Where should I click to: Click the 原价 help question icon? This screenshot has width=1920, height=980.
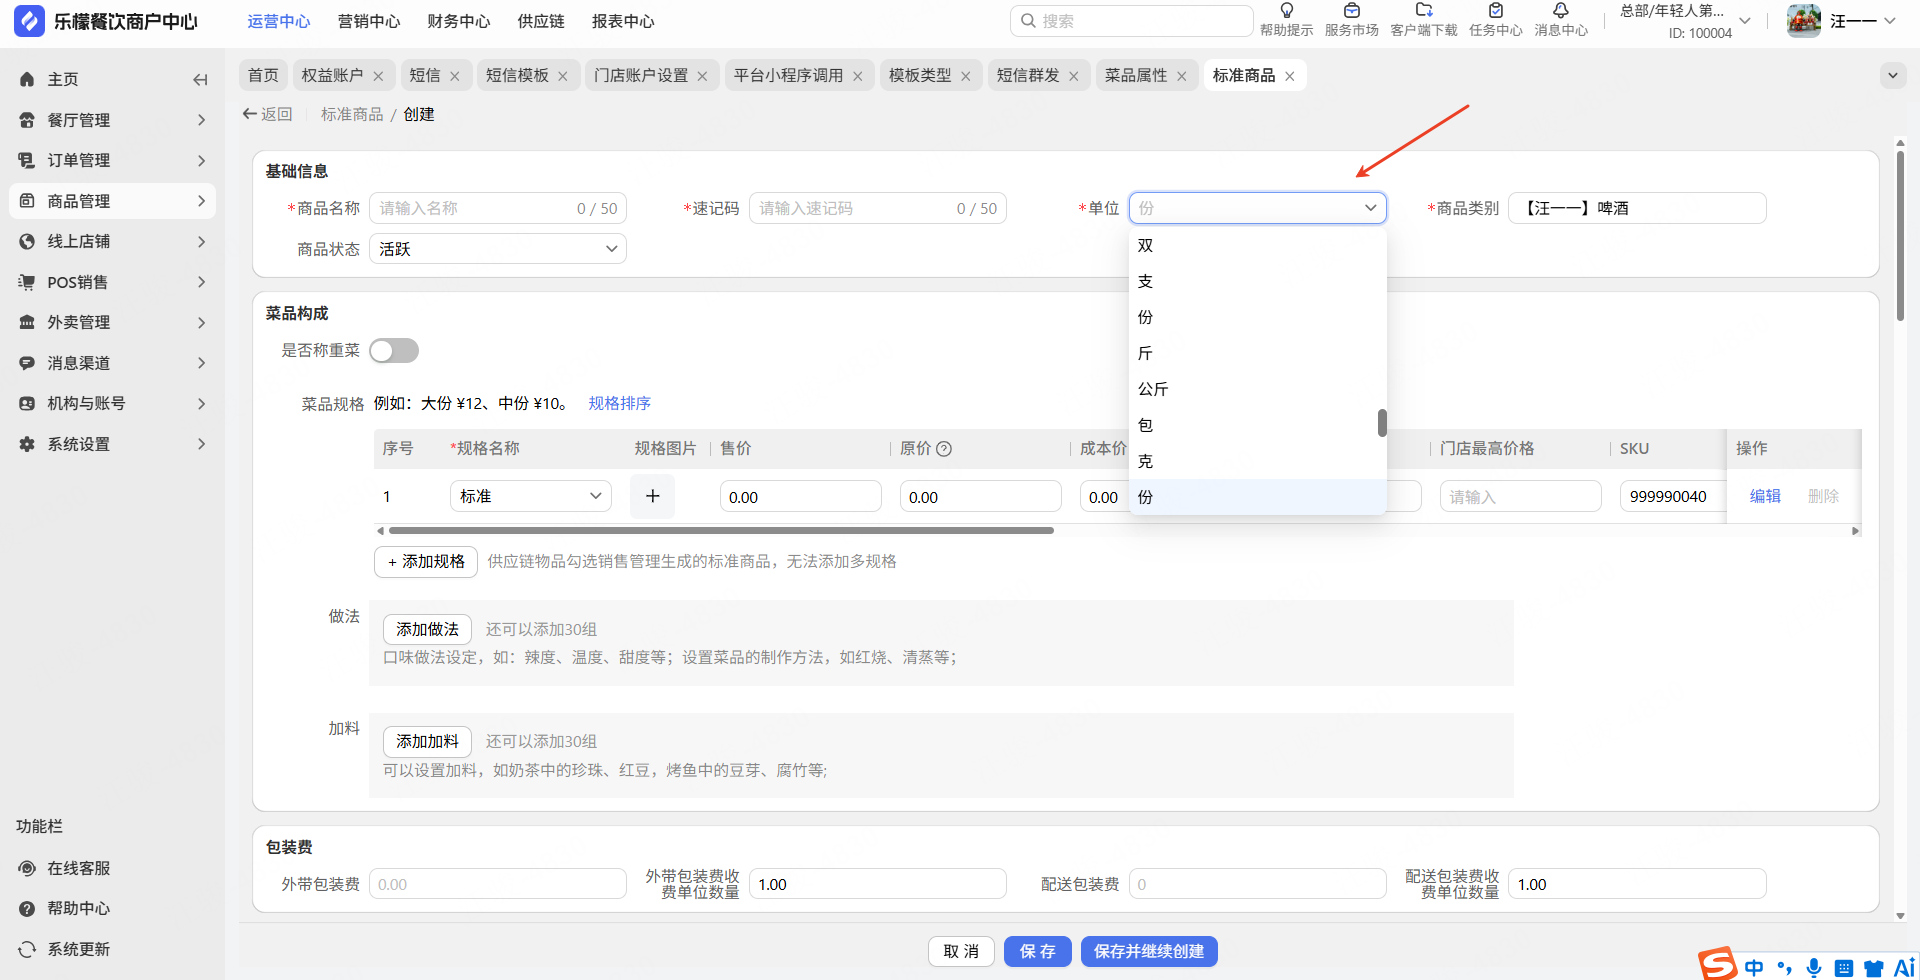[x=944, y=449]
